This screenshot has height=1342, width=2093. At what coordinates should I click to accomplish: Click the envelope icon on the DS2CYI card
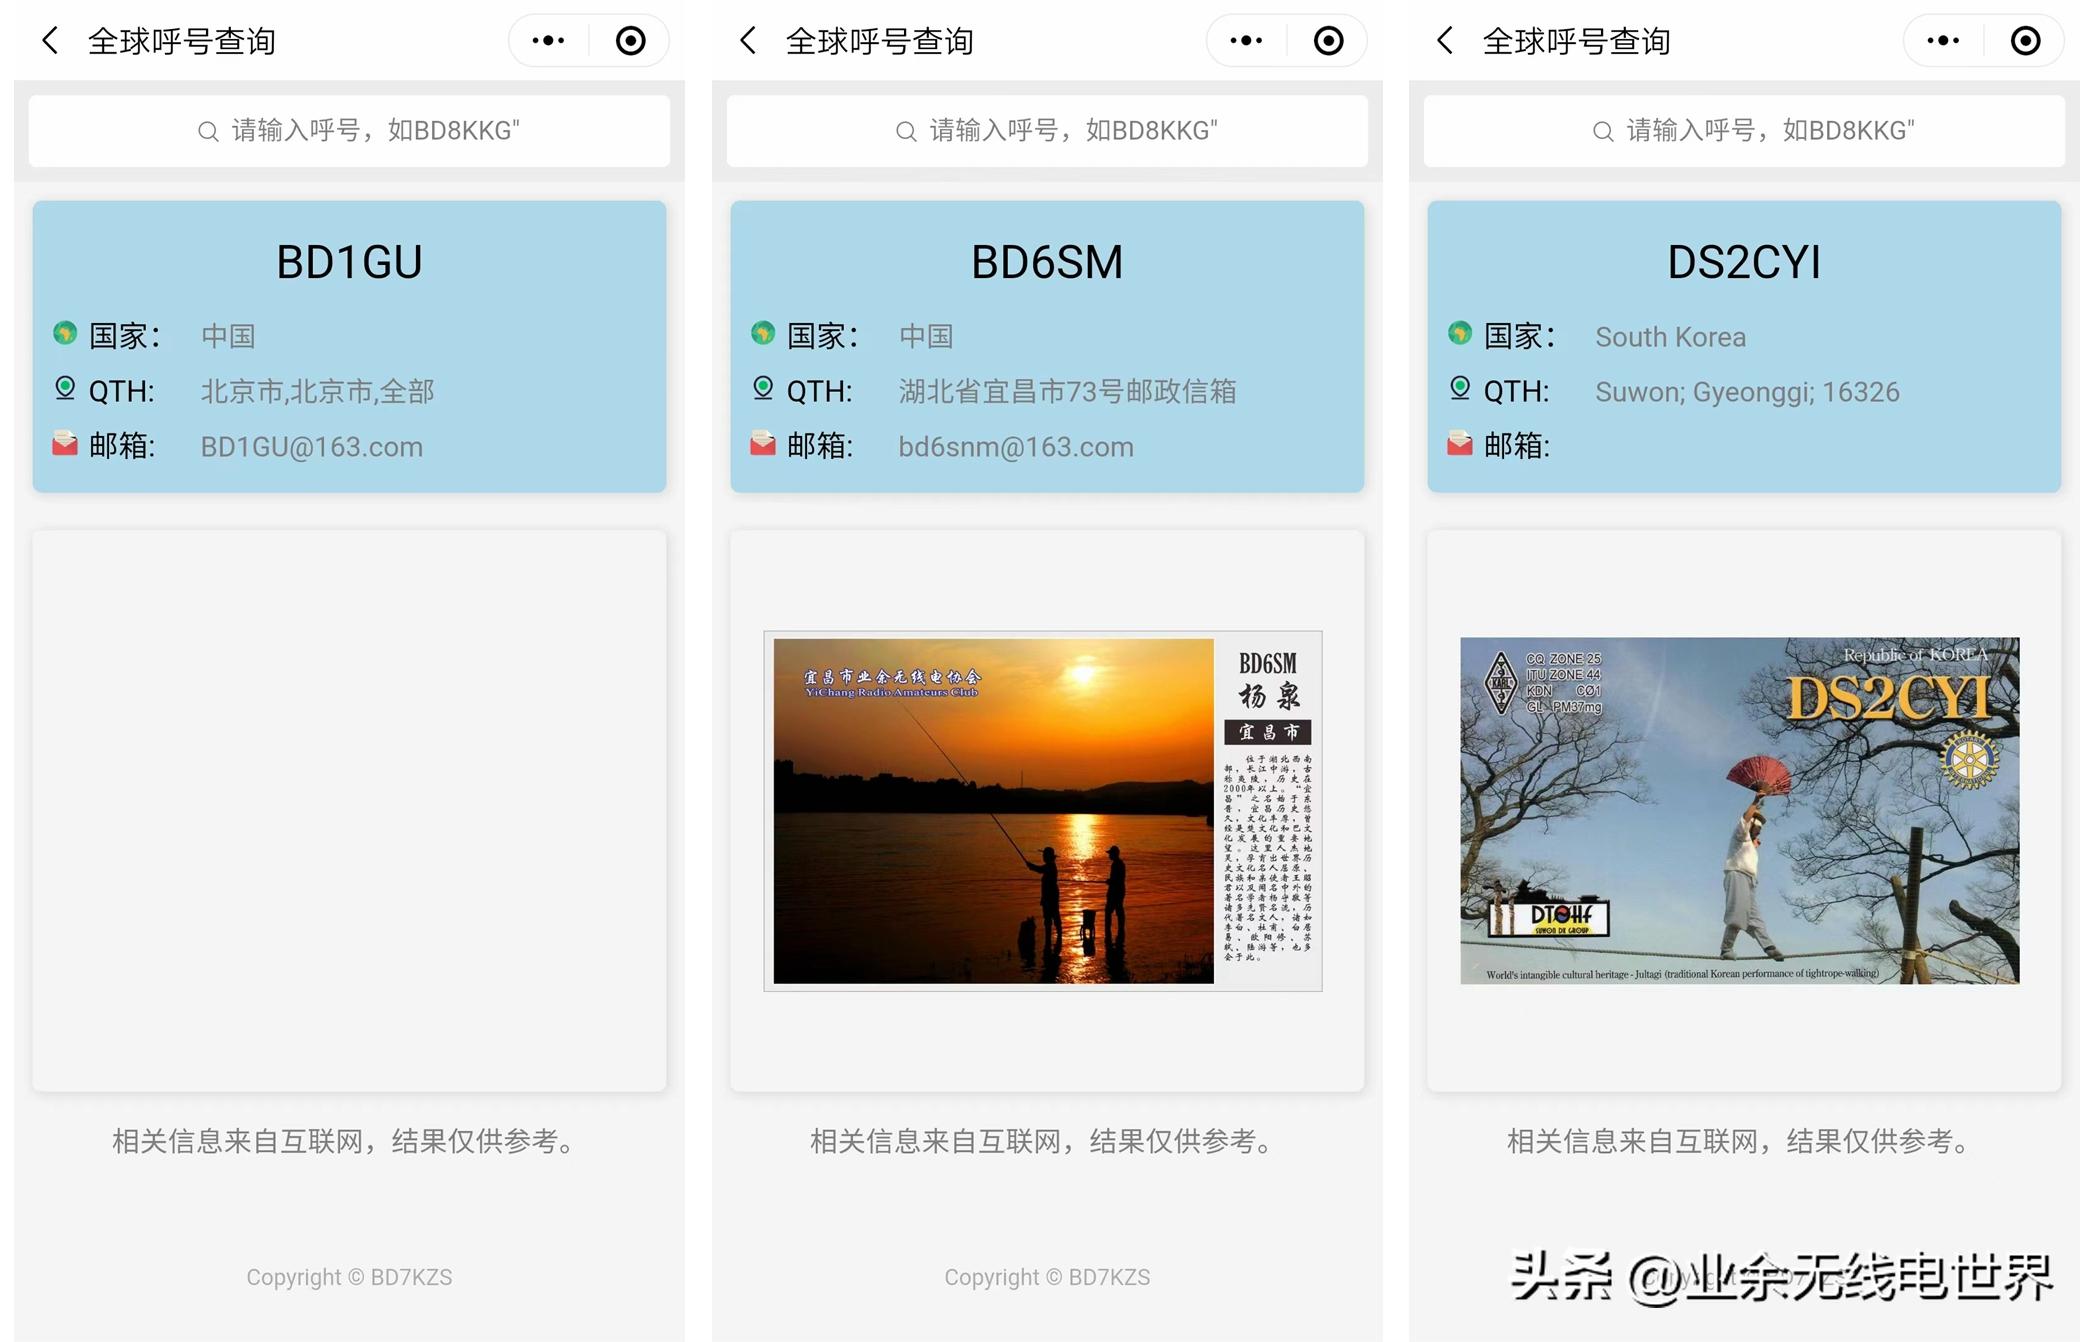pyautogui.click(x=1460, y=445)
